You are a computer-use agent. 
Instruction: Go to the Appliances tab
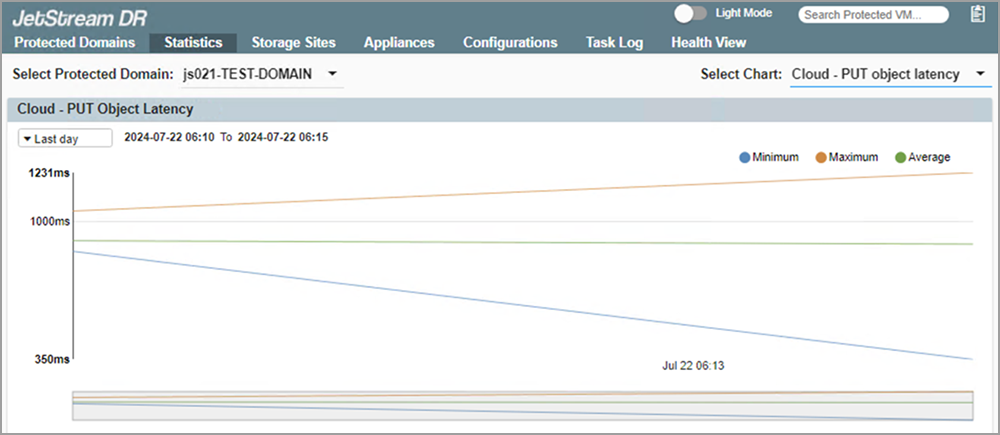point(399,43)
